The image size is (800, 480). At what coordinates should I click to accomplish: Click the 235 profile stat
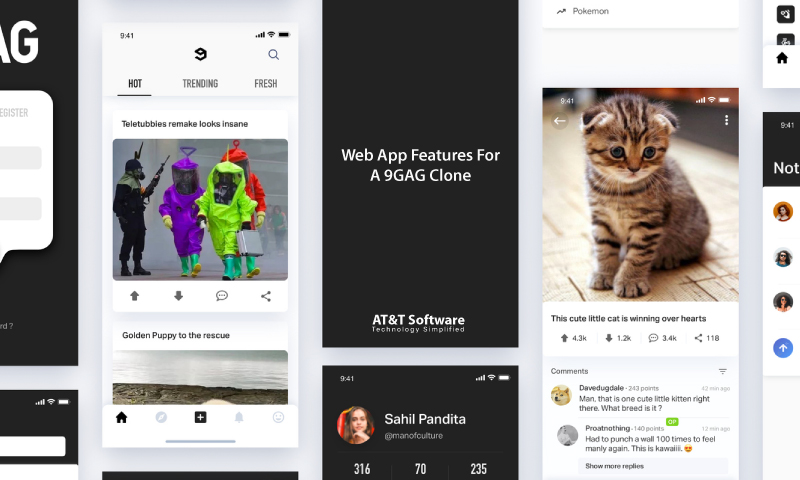(479, 469)
